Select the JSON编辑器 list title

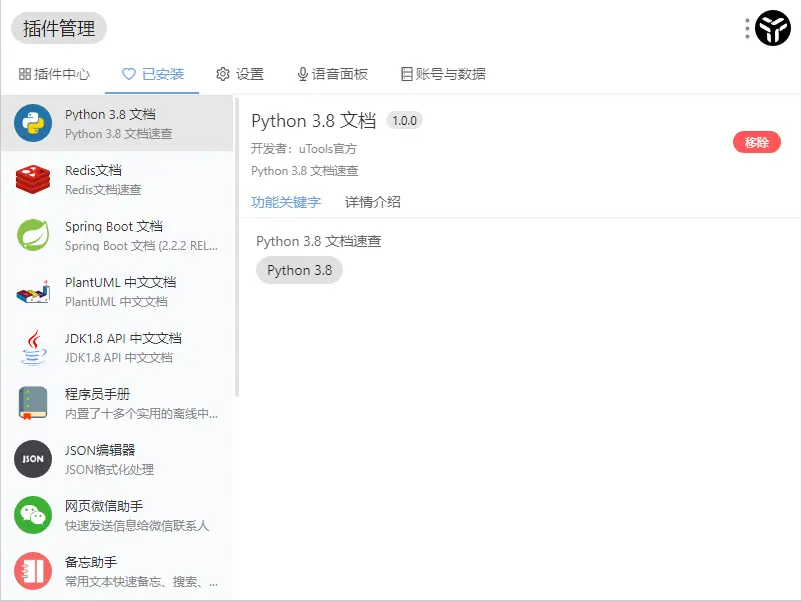click(100, 450)
